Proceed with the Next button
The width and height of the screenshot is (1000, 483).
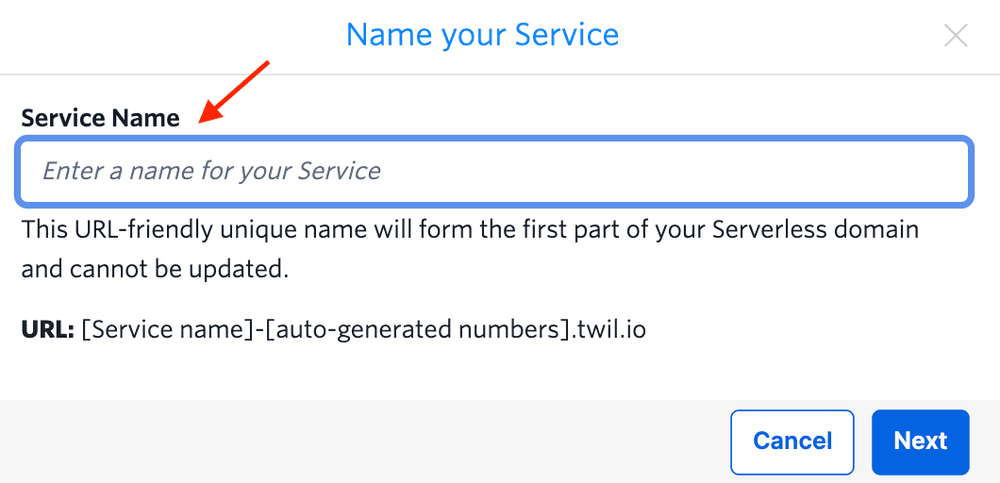920,441
